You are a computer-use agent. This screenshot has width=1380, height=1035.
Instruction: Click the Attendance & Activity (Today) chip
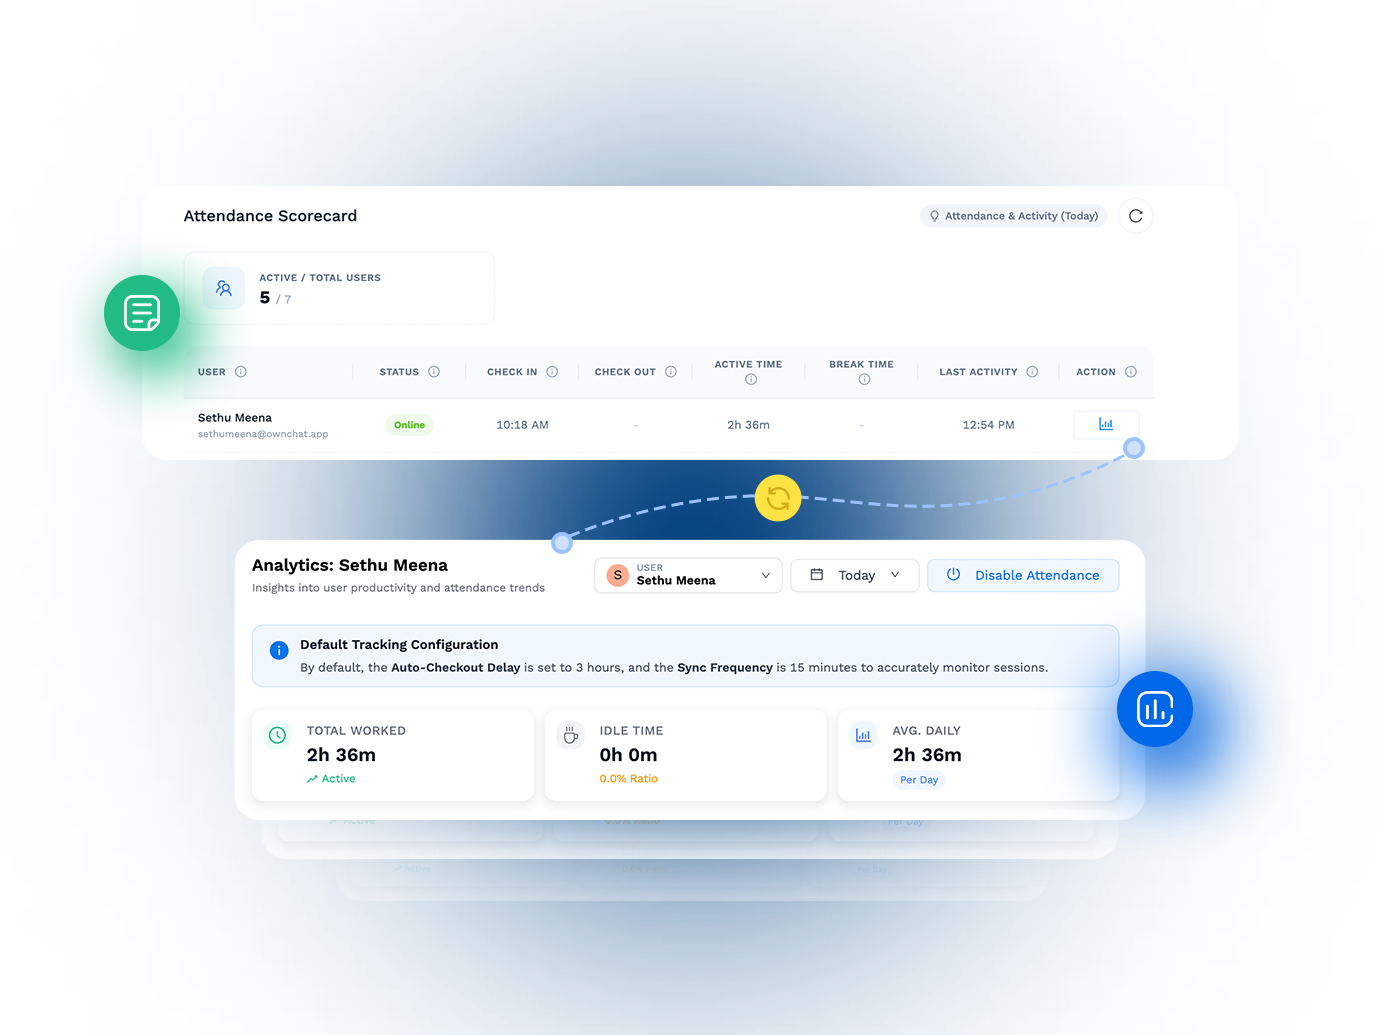click(1013, 216)
